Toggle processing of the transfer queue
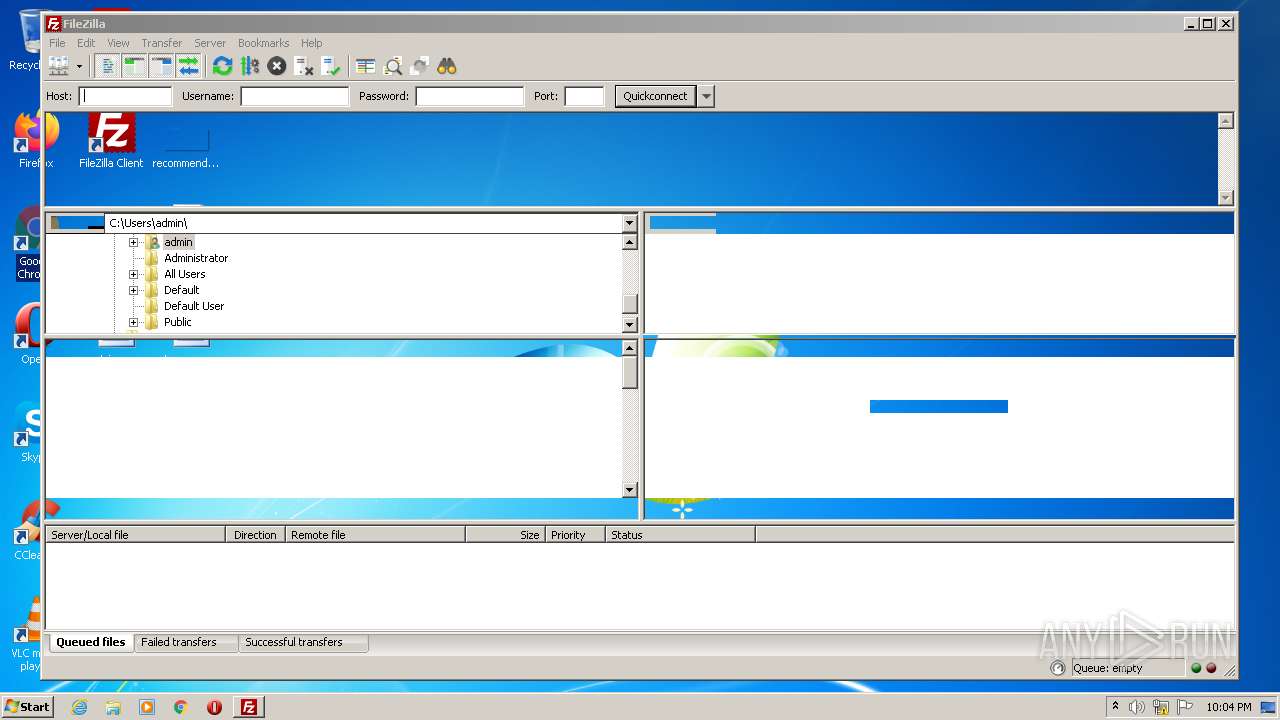 (250, 66)
